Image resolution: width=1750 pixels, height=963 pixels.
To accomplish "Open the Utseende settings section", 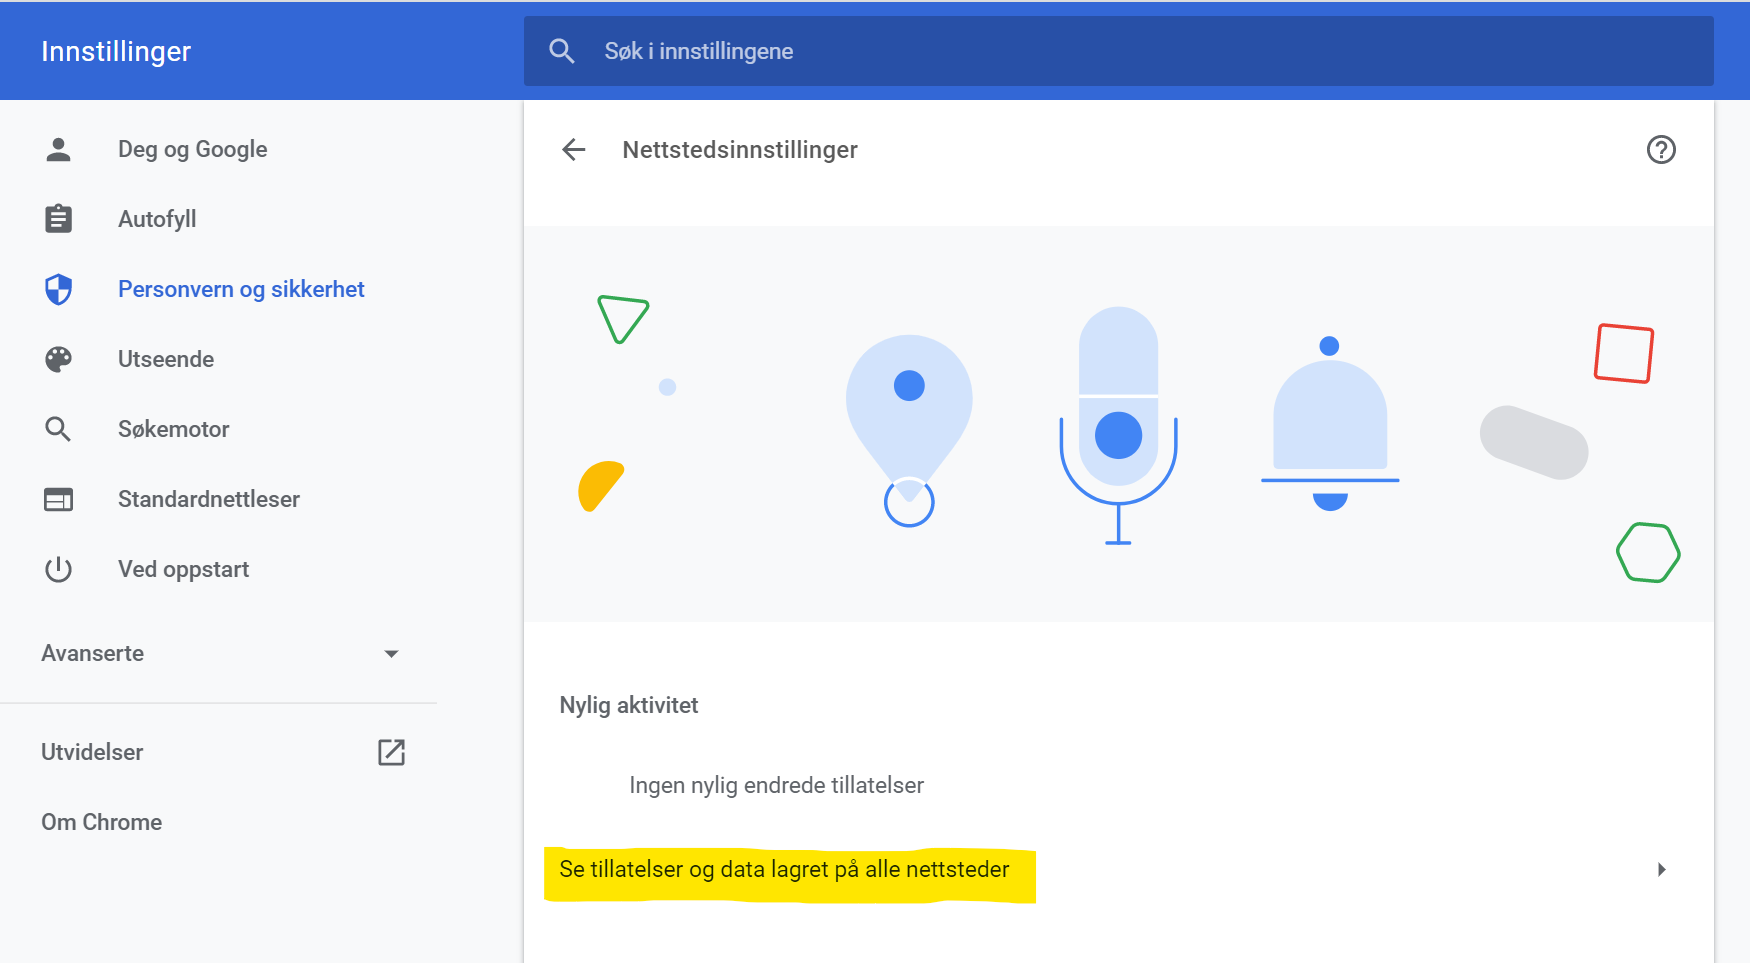I will [x=166, y=359].
